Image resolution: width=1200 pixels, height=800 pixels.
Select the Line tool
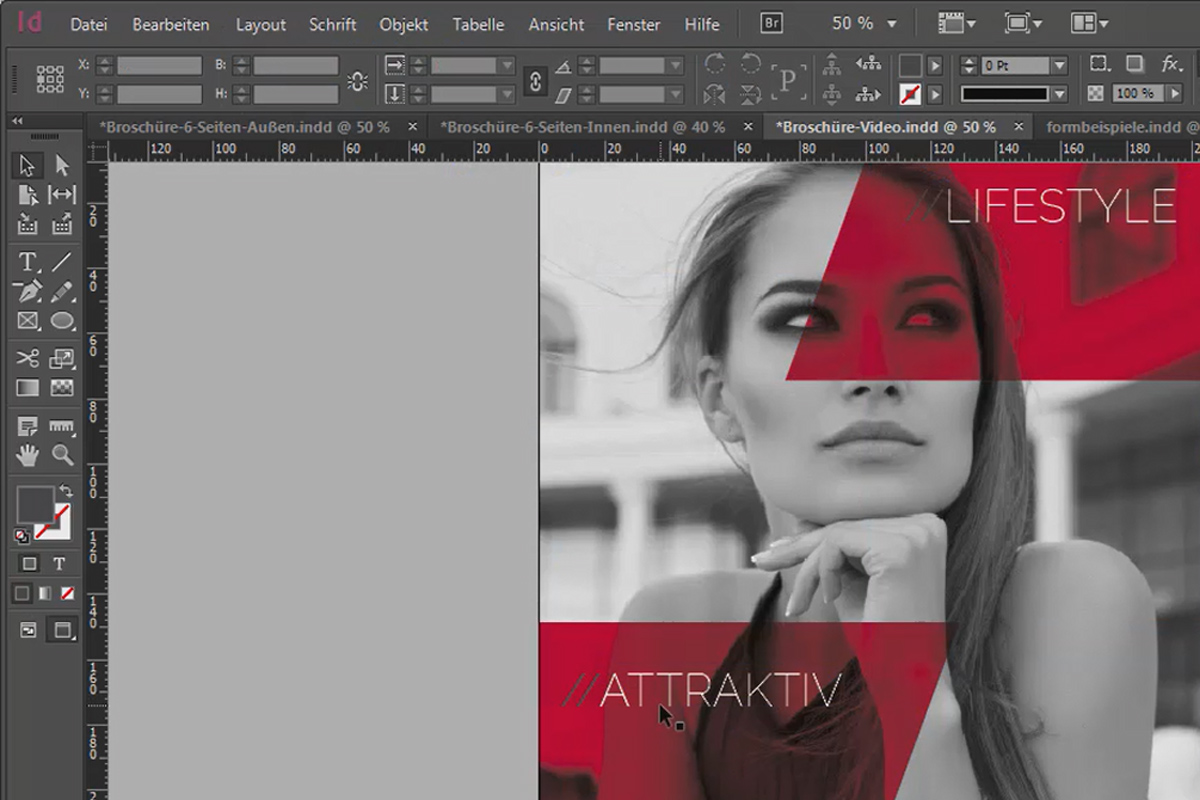coord(62,262)
